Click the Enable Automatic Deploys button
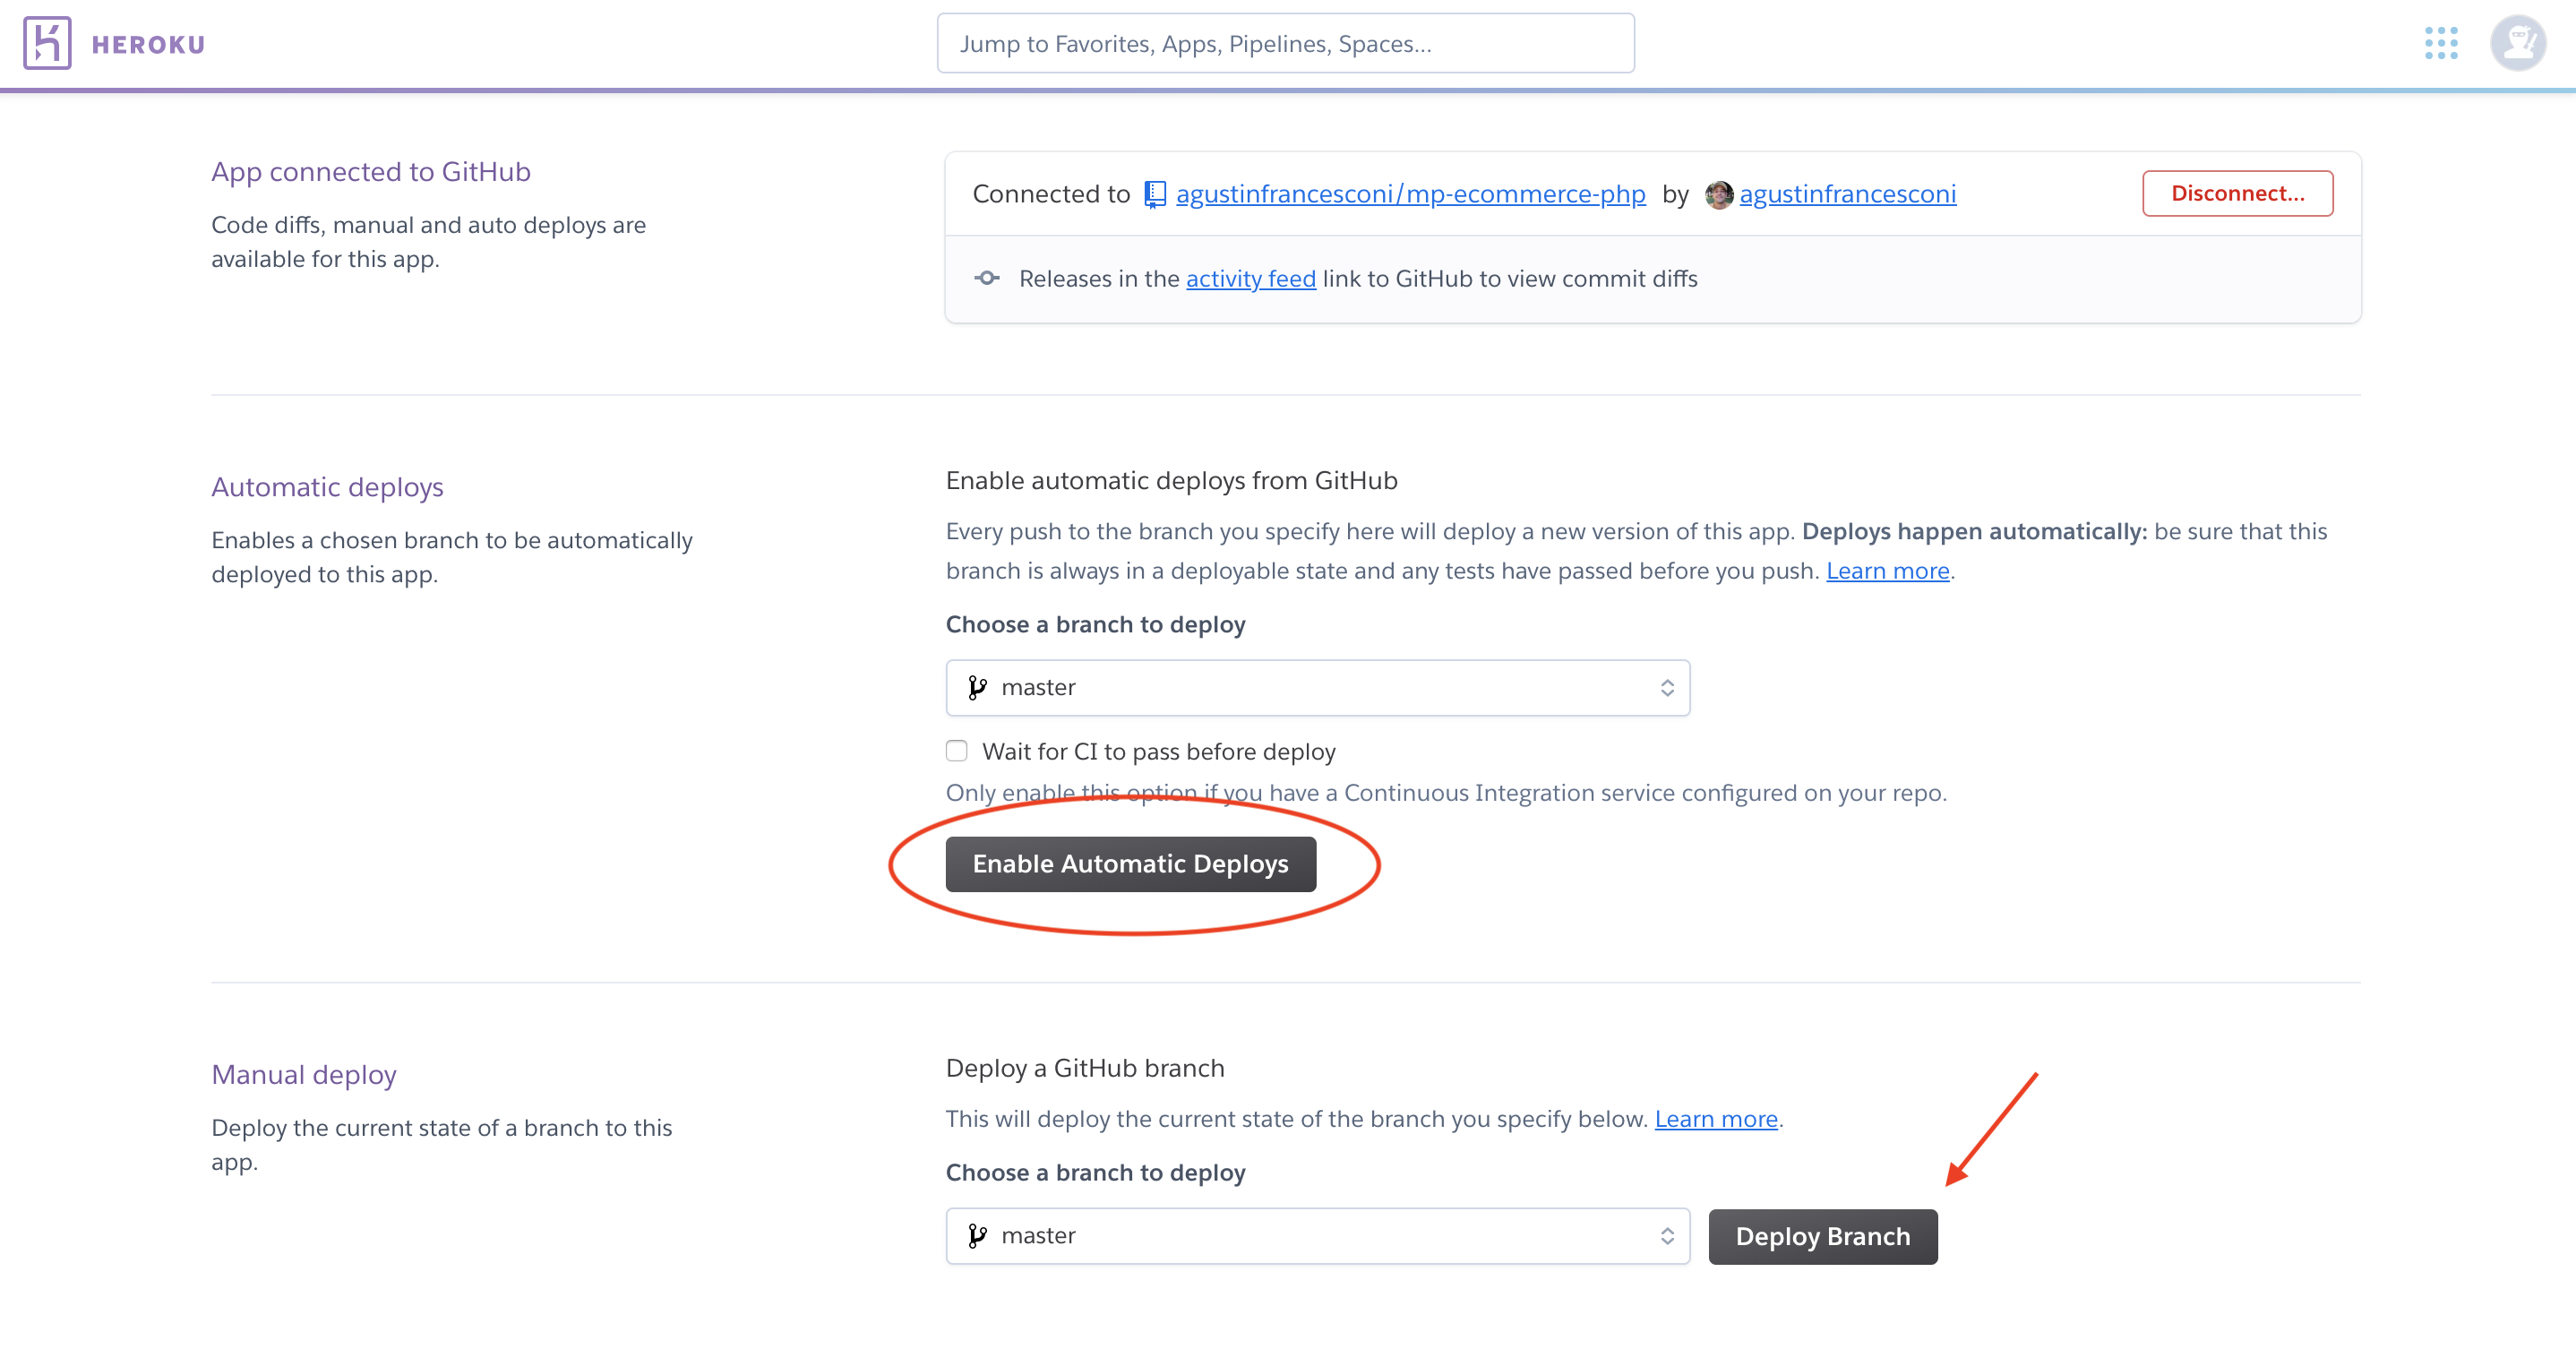This screenshot has height=1349, width=2576. pos(1130,863)
